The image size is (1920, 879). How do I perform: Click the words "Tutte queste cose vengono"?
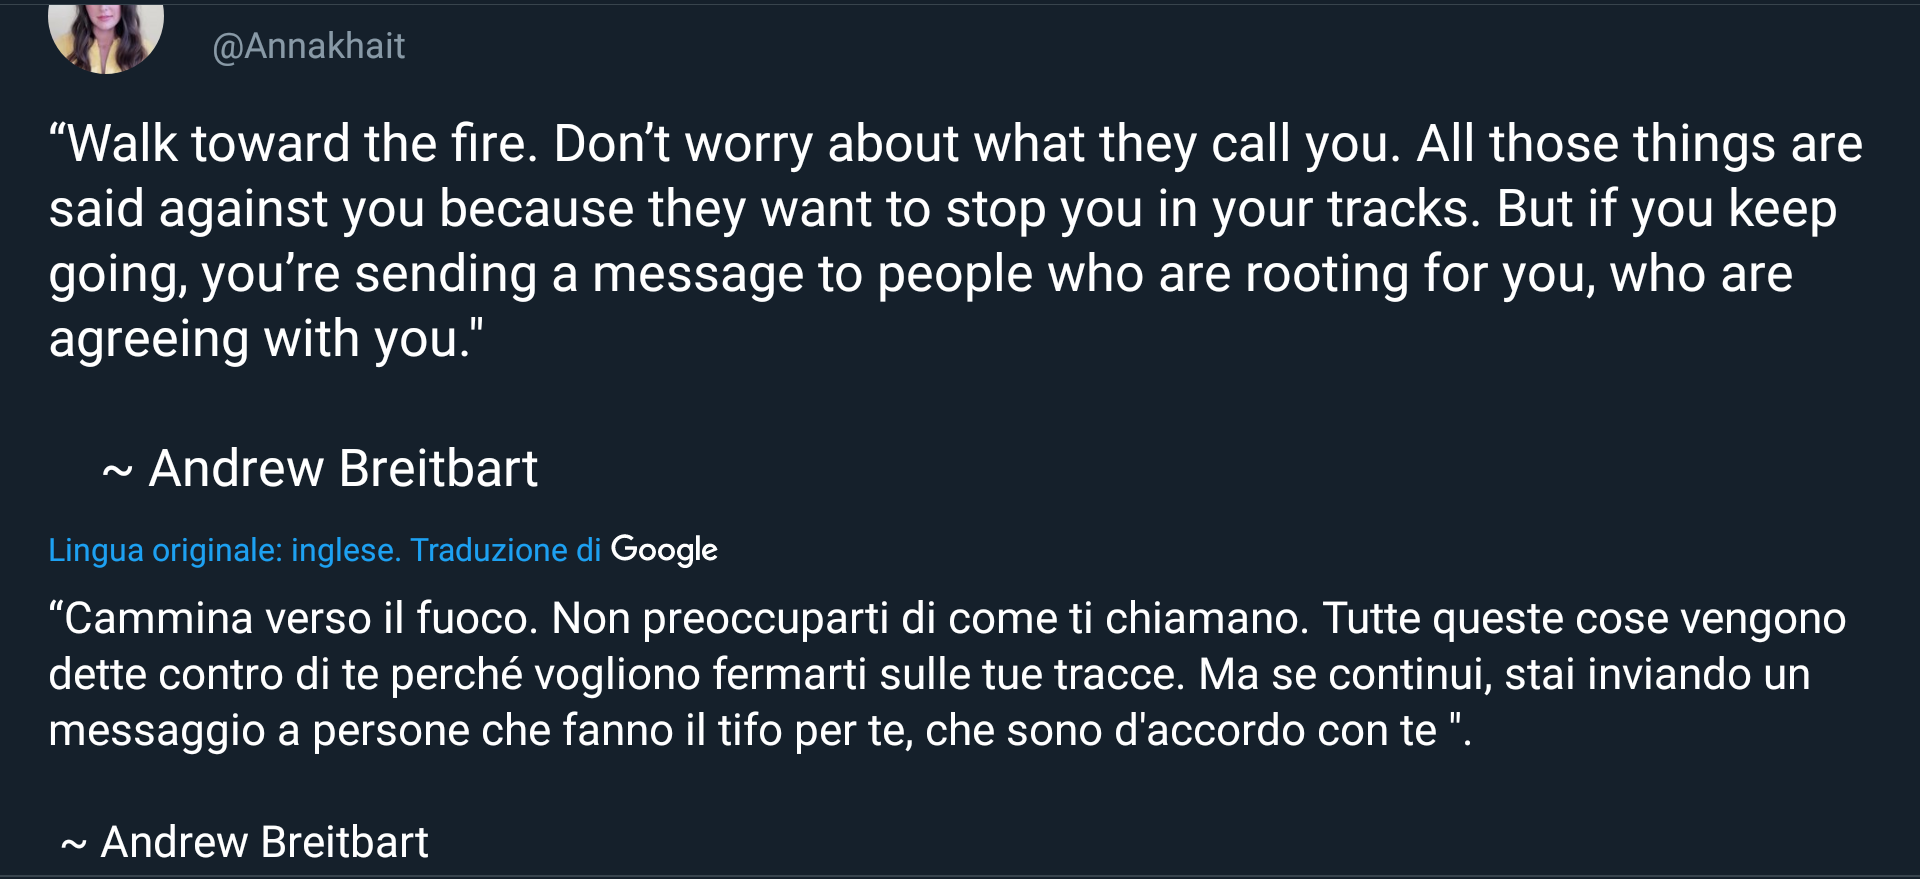1584,618
